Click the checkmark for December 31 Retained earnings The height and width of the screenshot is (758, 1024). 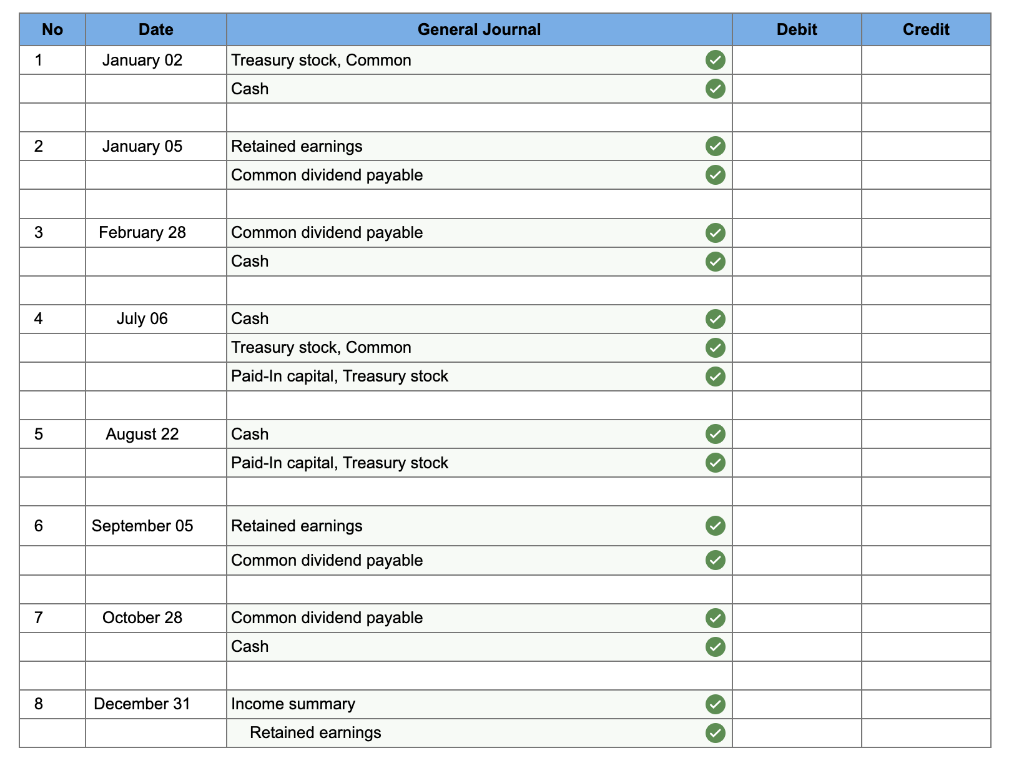click(715, 733)
